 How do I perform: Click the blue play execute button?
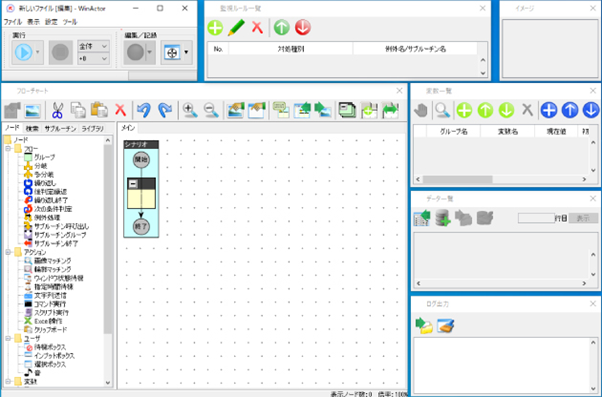coord(23,52)
